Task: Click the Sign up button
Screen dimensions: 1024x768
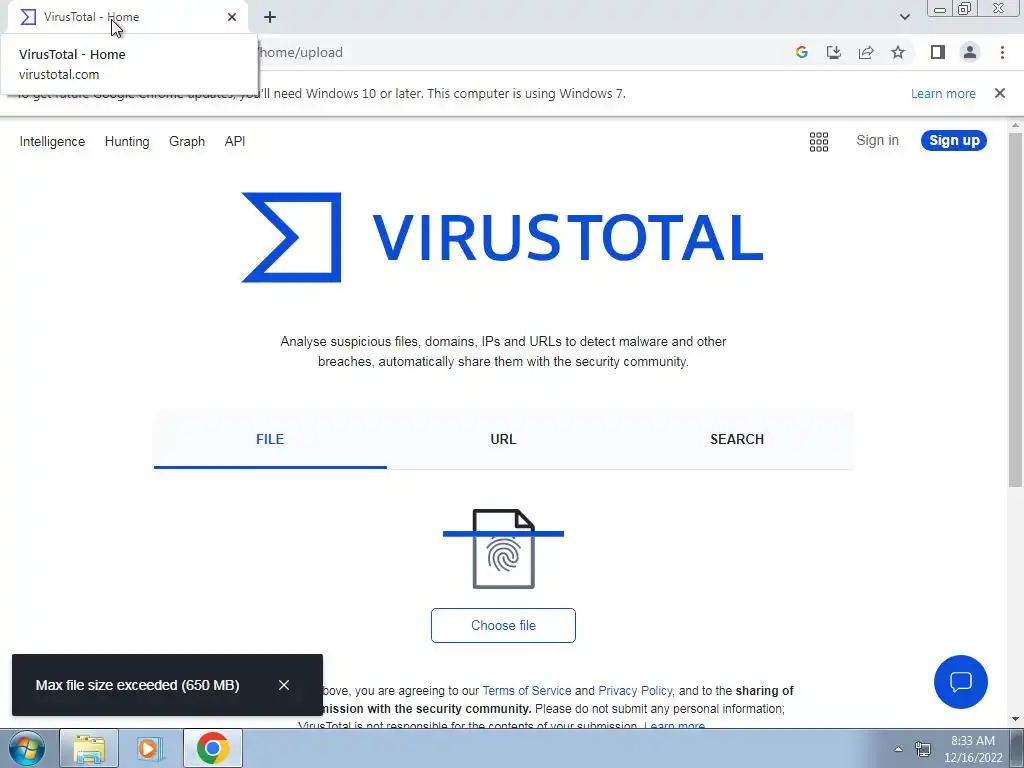Action: point(953,140)
